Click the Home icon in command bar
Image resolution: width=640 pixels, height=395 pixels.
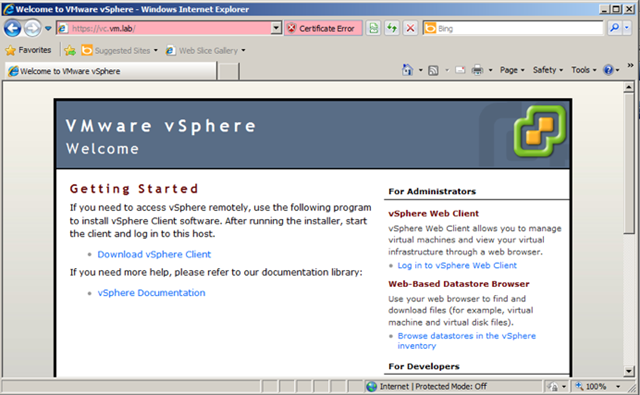coord(407,70)
